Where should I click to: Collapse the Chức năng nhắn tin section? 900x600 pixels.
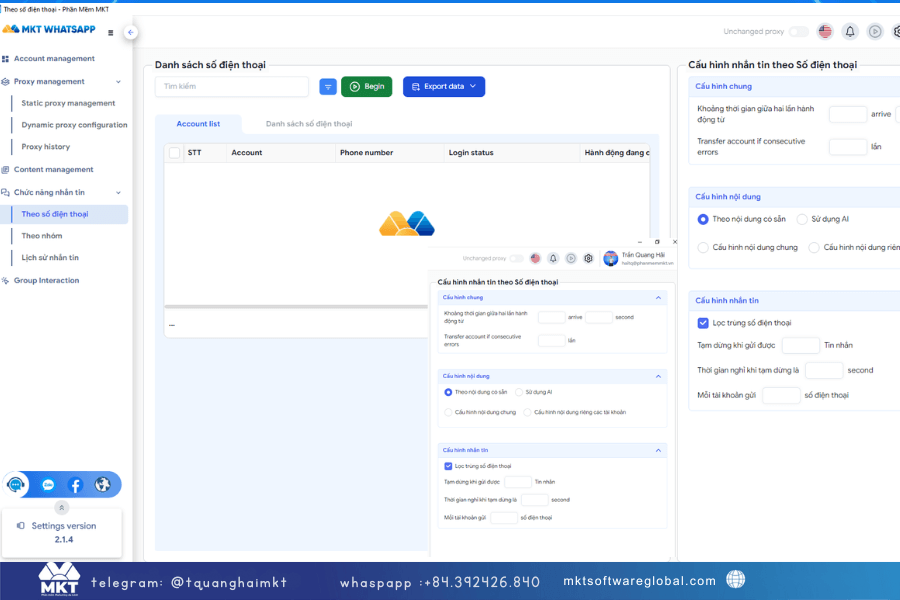(118, 192)
